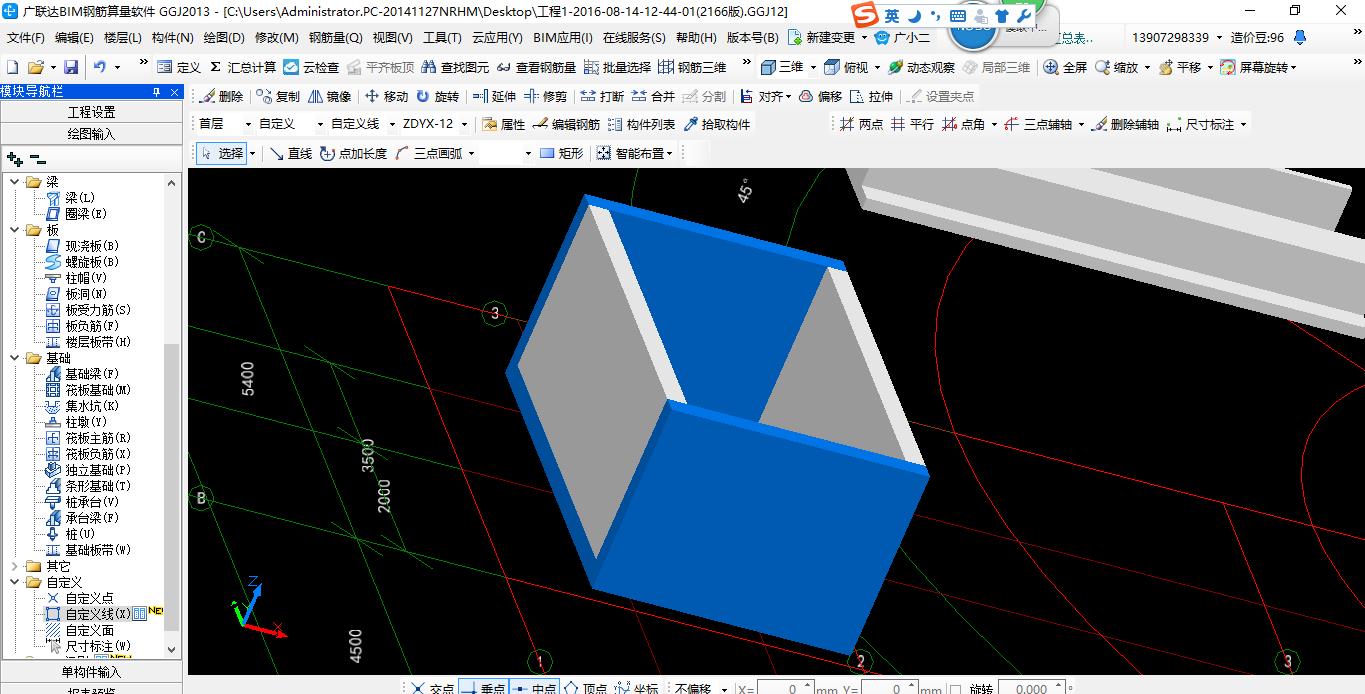Open 查找图元 find element tool
Viewport: 1365px width, 694px height.
tap(455, 67)
